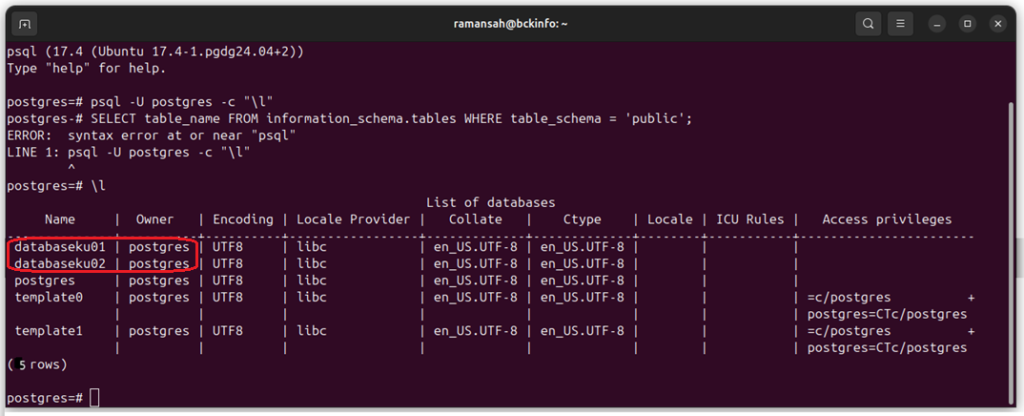This screenshot has width=1024, height=416.
Task: Click the ERROR syntax error line
Action: click(152, 135)
